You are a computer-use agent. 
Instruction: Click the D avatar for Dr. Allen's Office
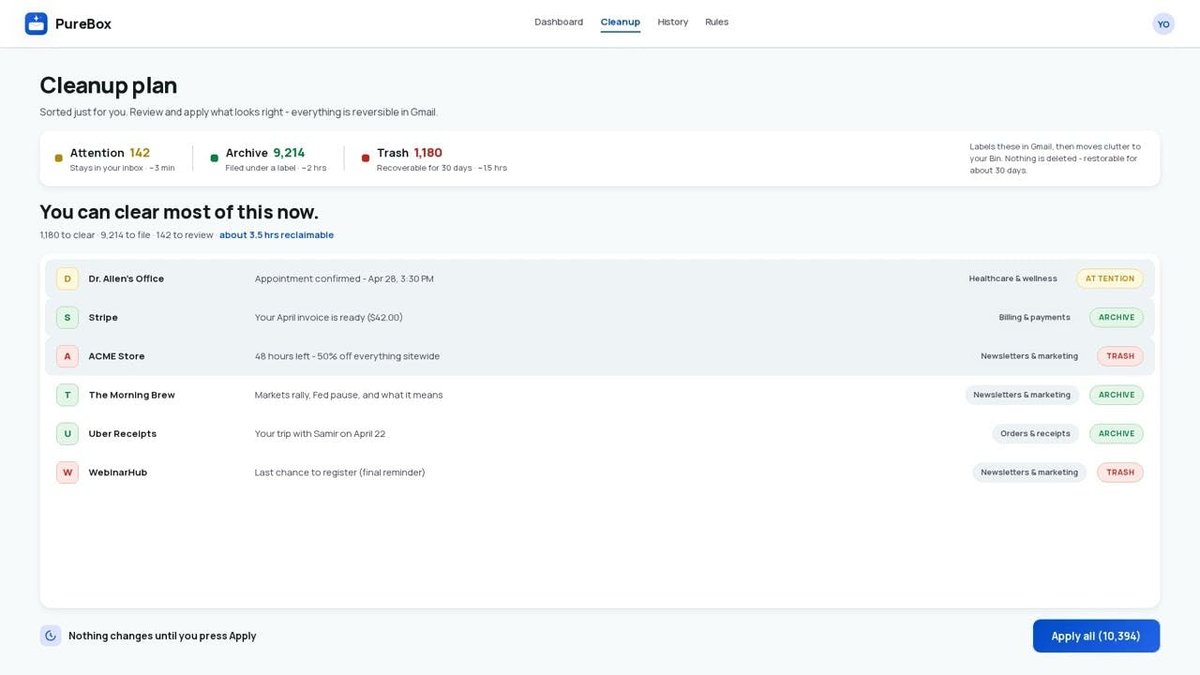pyautogui.click(x=67, y=279)
